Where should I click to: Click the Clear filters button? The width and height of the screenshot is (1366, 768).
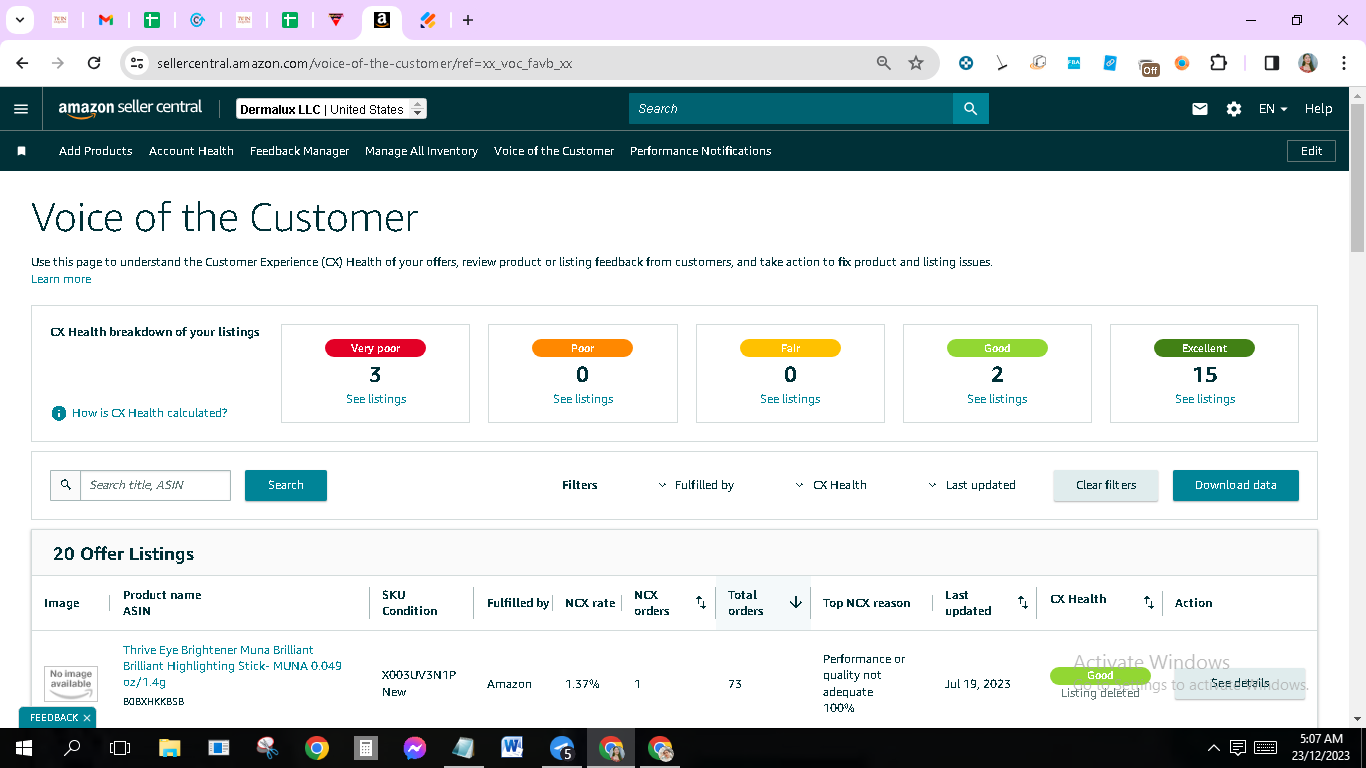1106,485
